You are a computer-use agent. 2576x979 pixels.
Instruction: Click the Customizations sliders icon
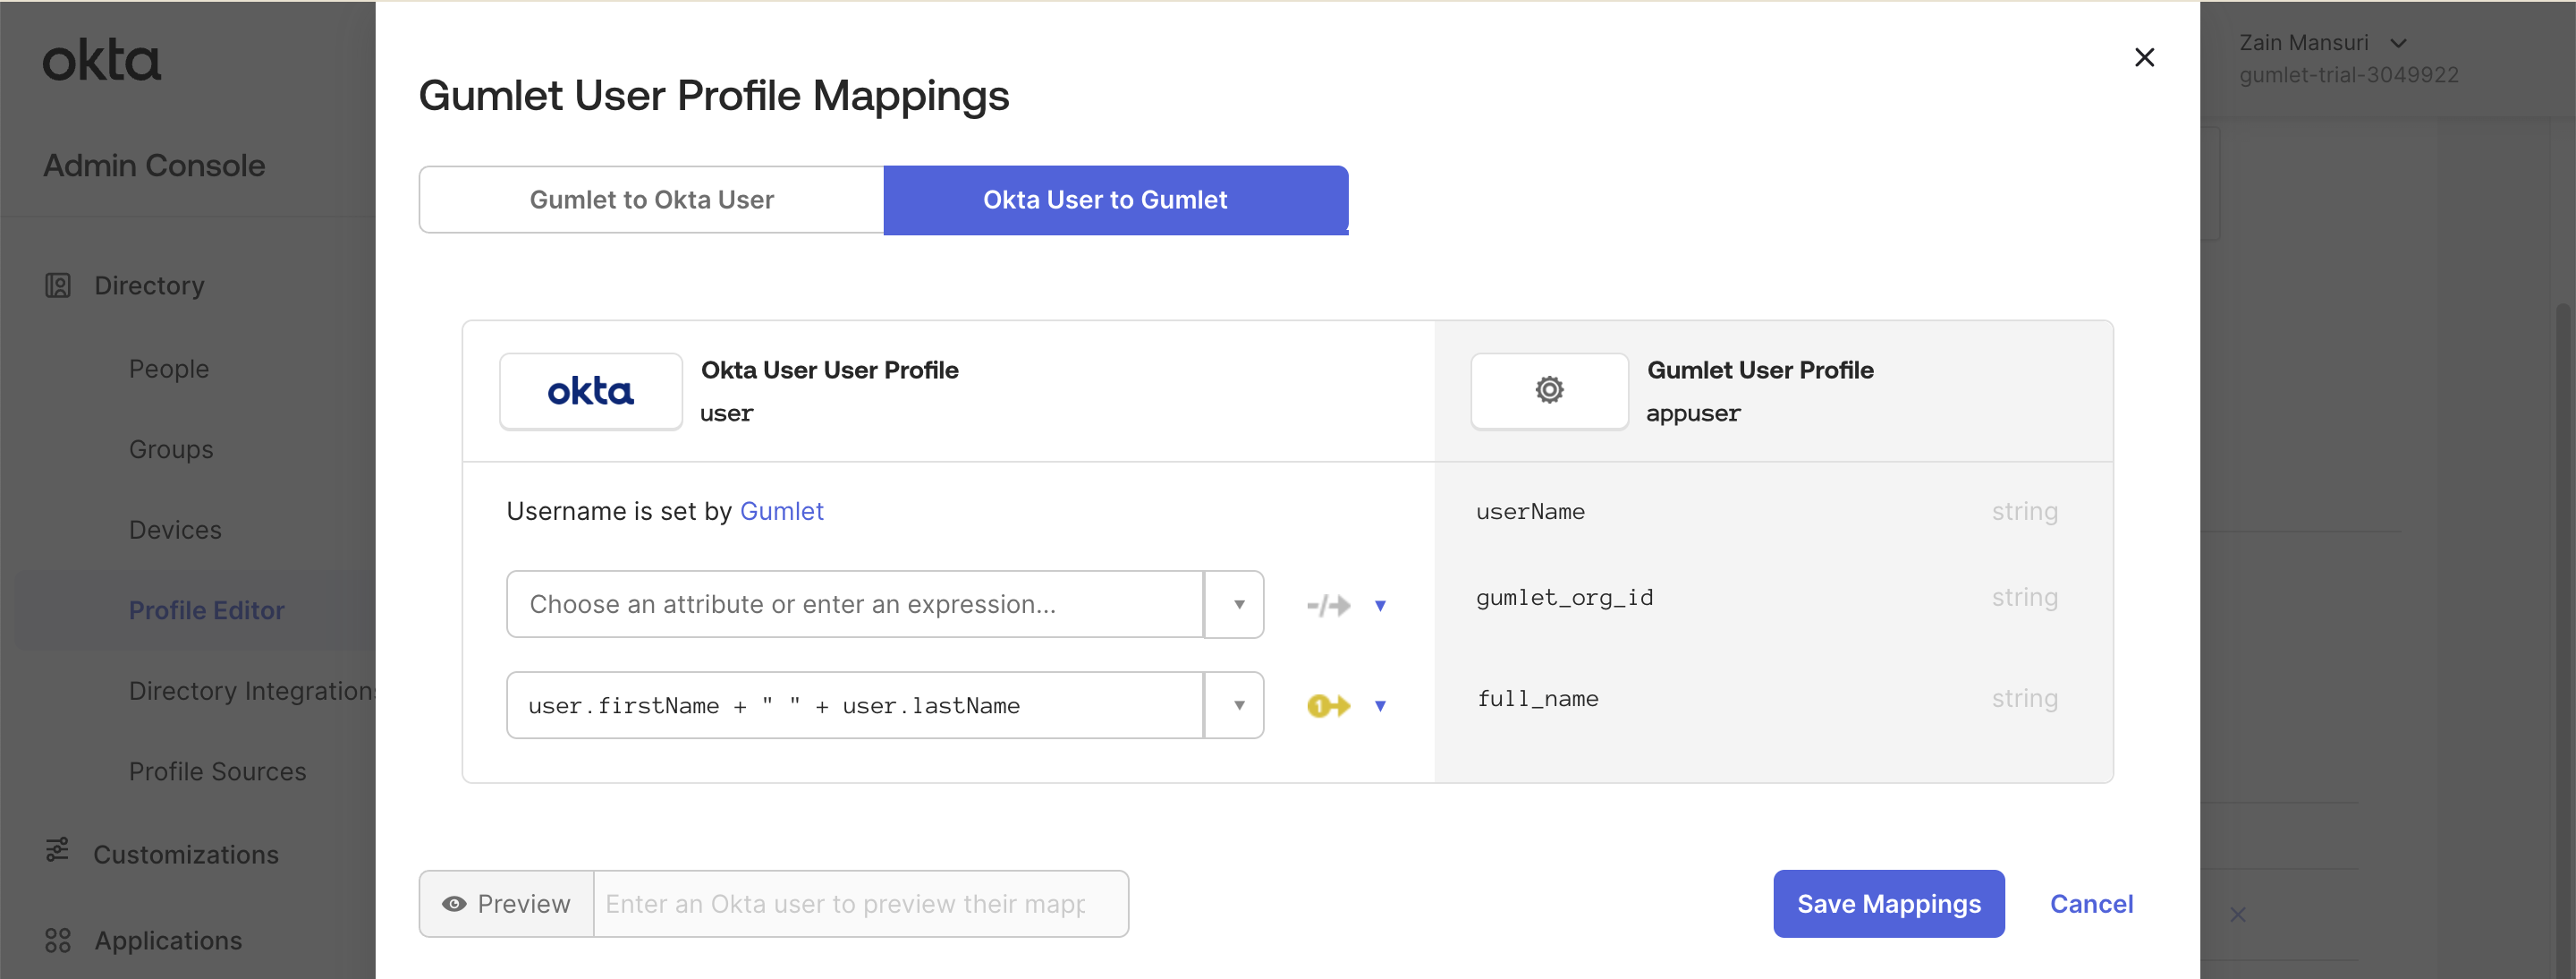click(x=57, y=850)
